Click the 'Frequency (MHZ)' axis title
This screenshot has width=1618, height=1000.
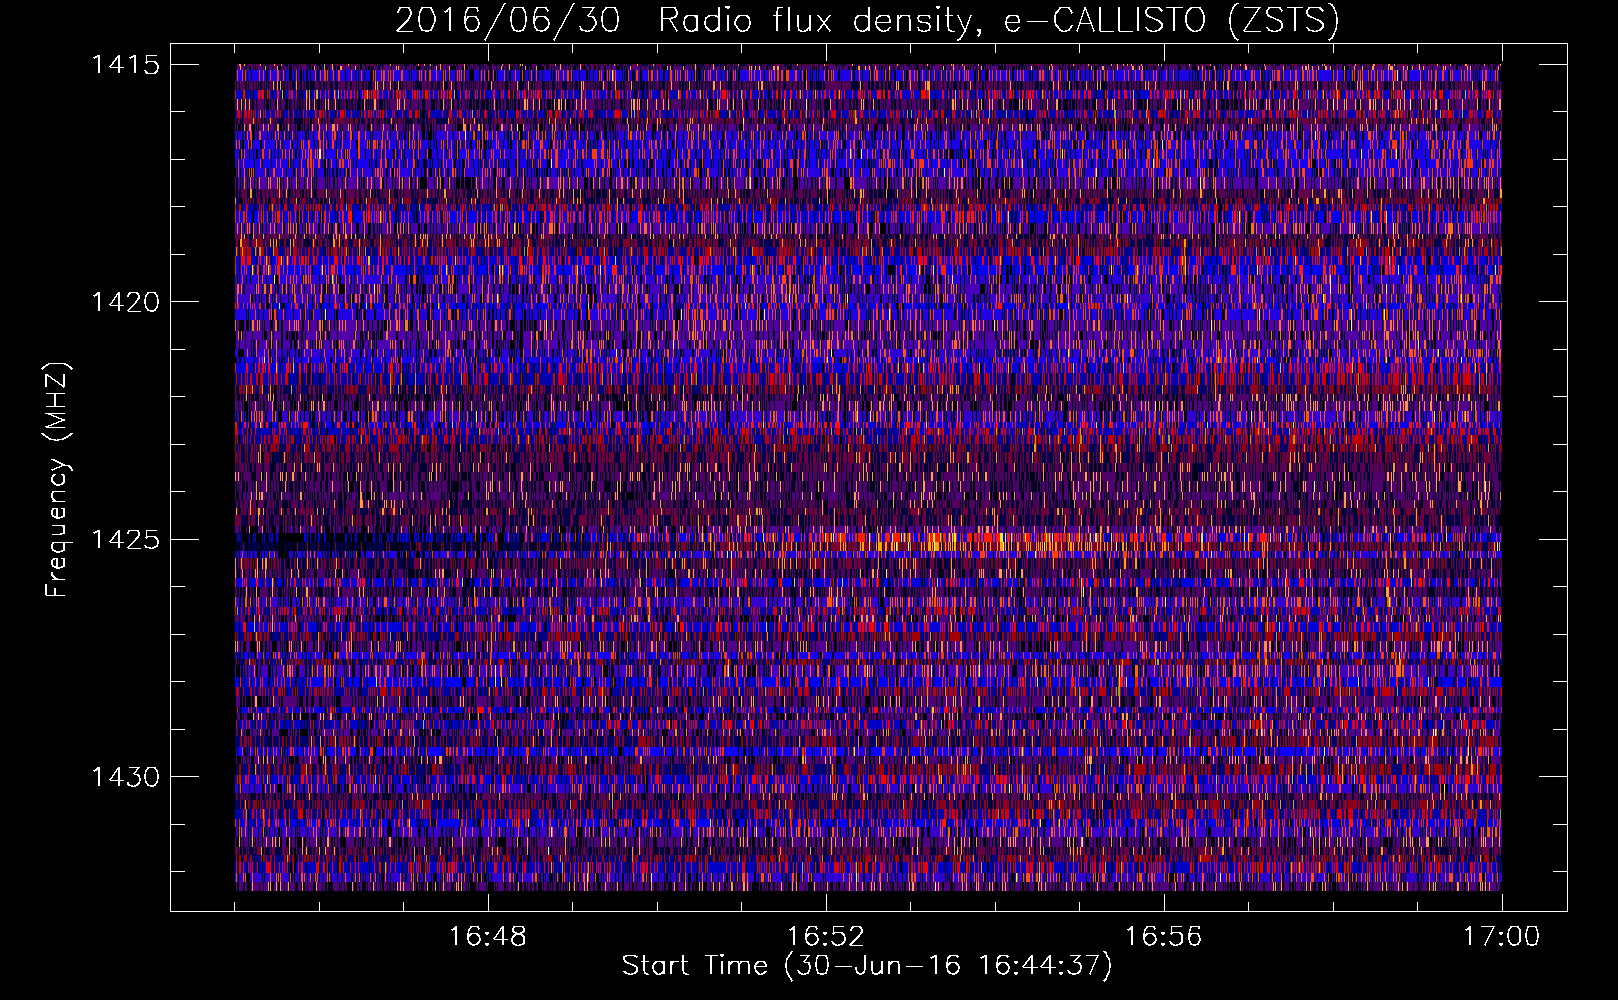[57, 480]
